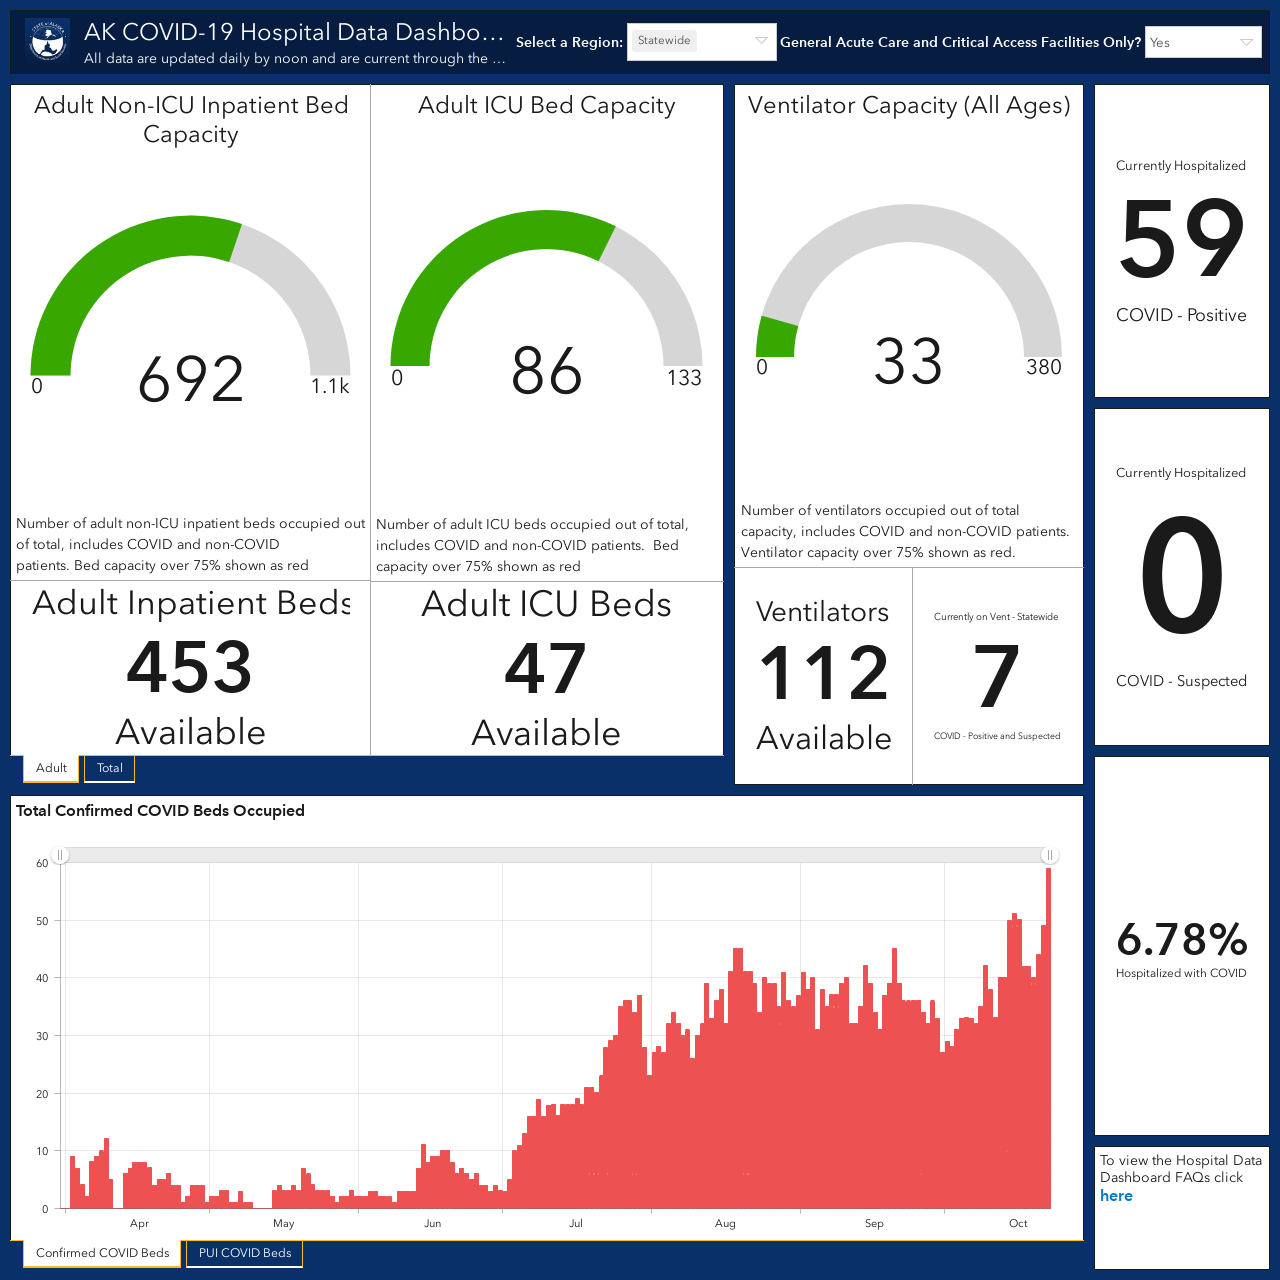1280x1280 pixels.
Task: Select the PUI COVID Beds tab
Action: (x=245, y=1253)
